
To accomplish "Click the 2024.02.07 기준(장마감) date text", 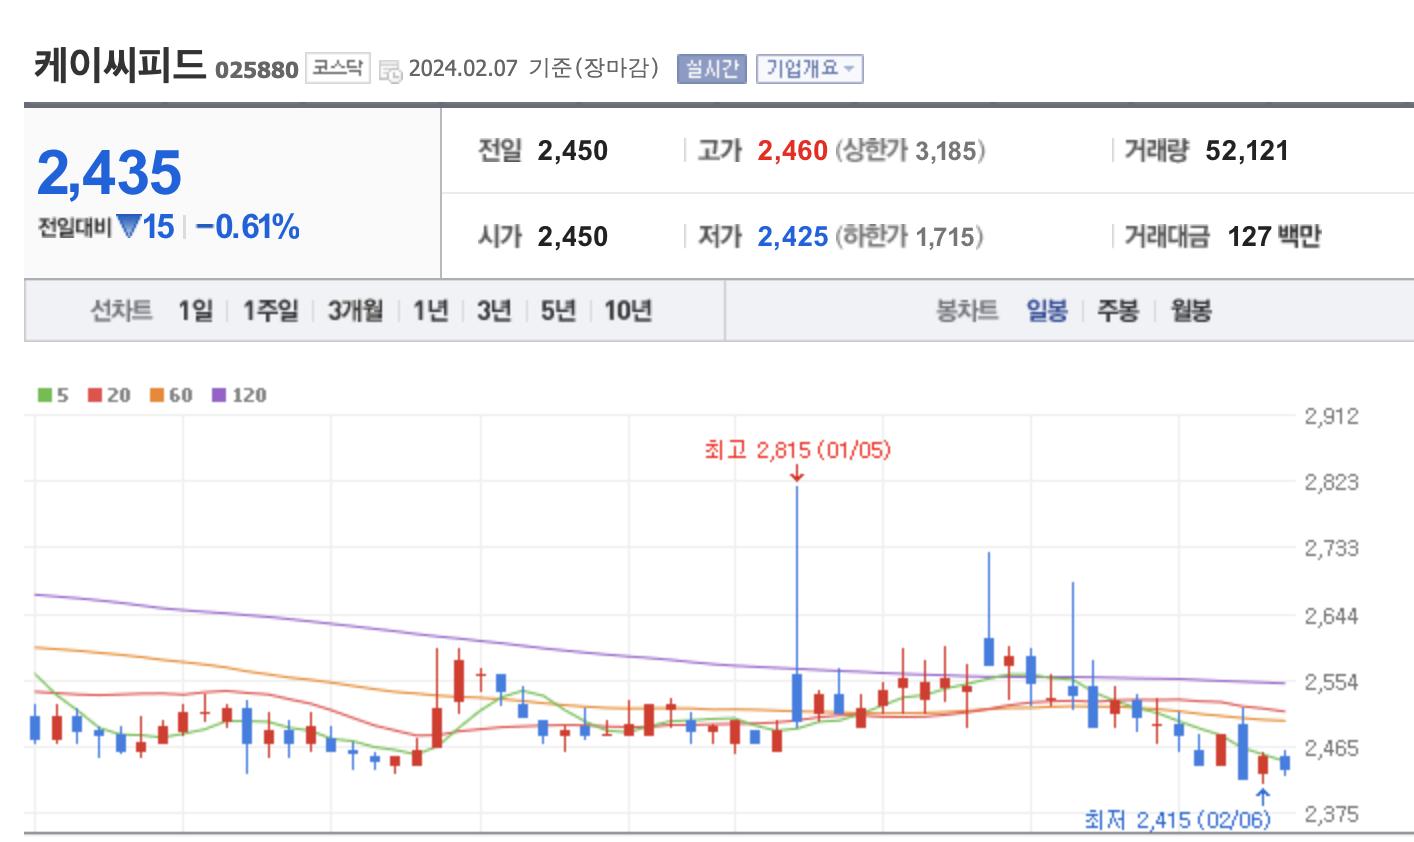I will click(x=534, y=68).
